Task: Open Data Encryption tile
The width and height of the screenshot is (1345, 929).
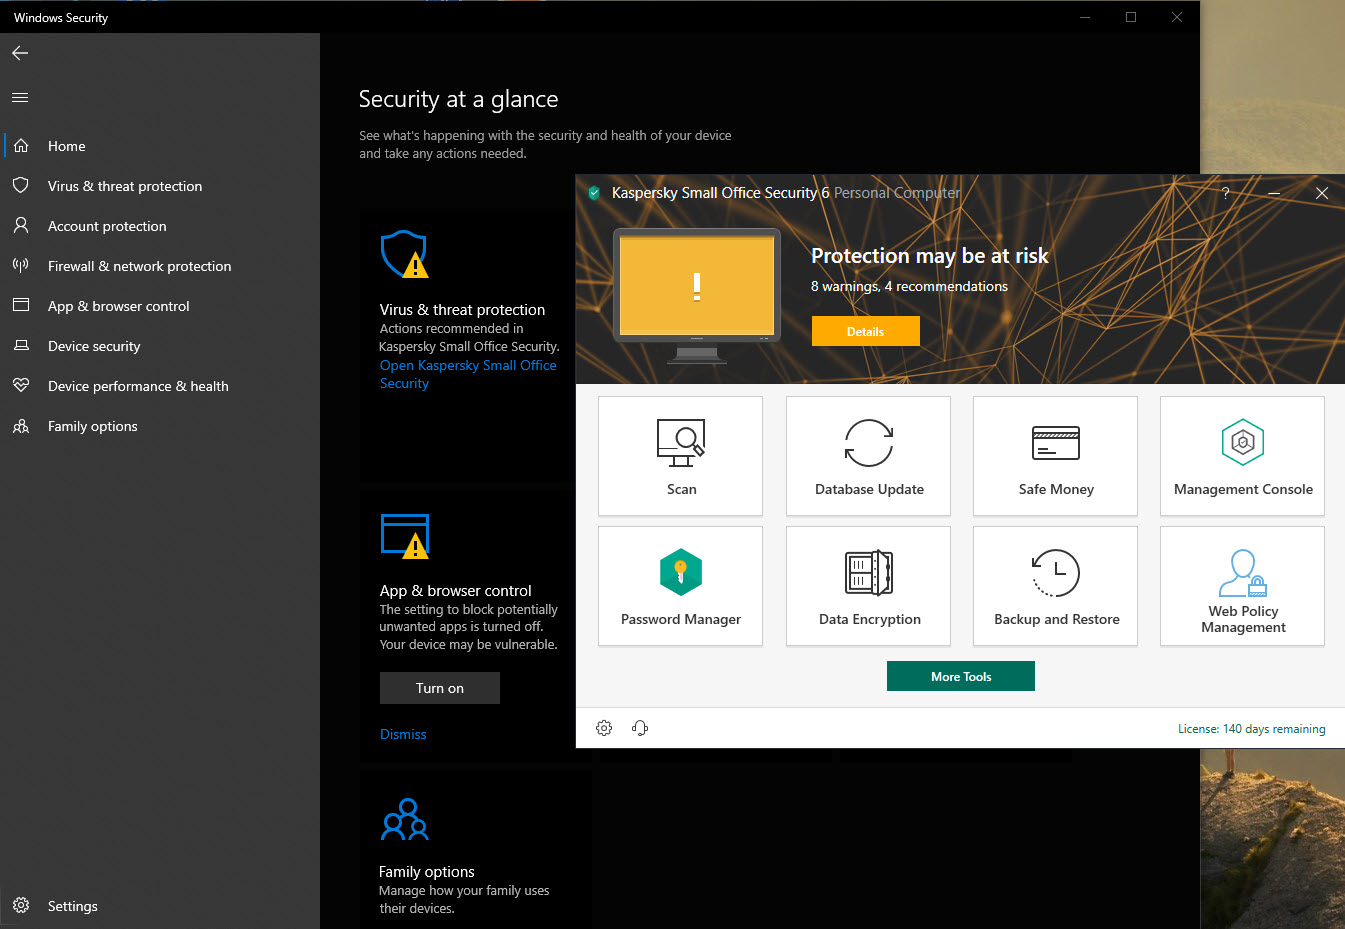Action: tap(868, 586)
